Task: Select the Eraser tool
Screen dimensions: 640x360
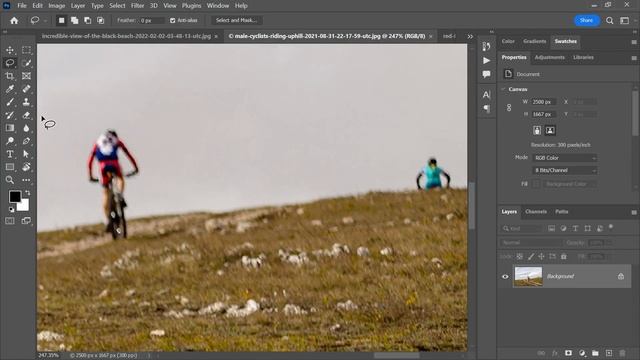Action: click(x=26, y=115)
